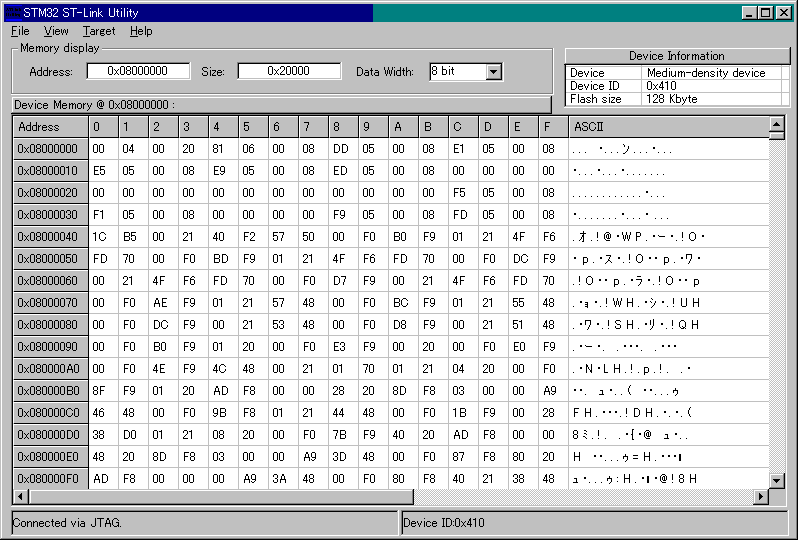Click cell ED in row 0x08000010
Image resolution: width=798 pixels, height=540 pixels.
tap(344, 171)
